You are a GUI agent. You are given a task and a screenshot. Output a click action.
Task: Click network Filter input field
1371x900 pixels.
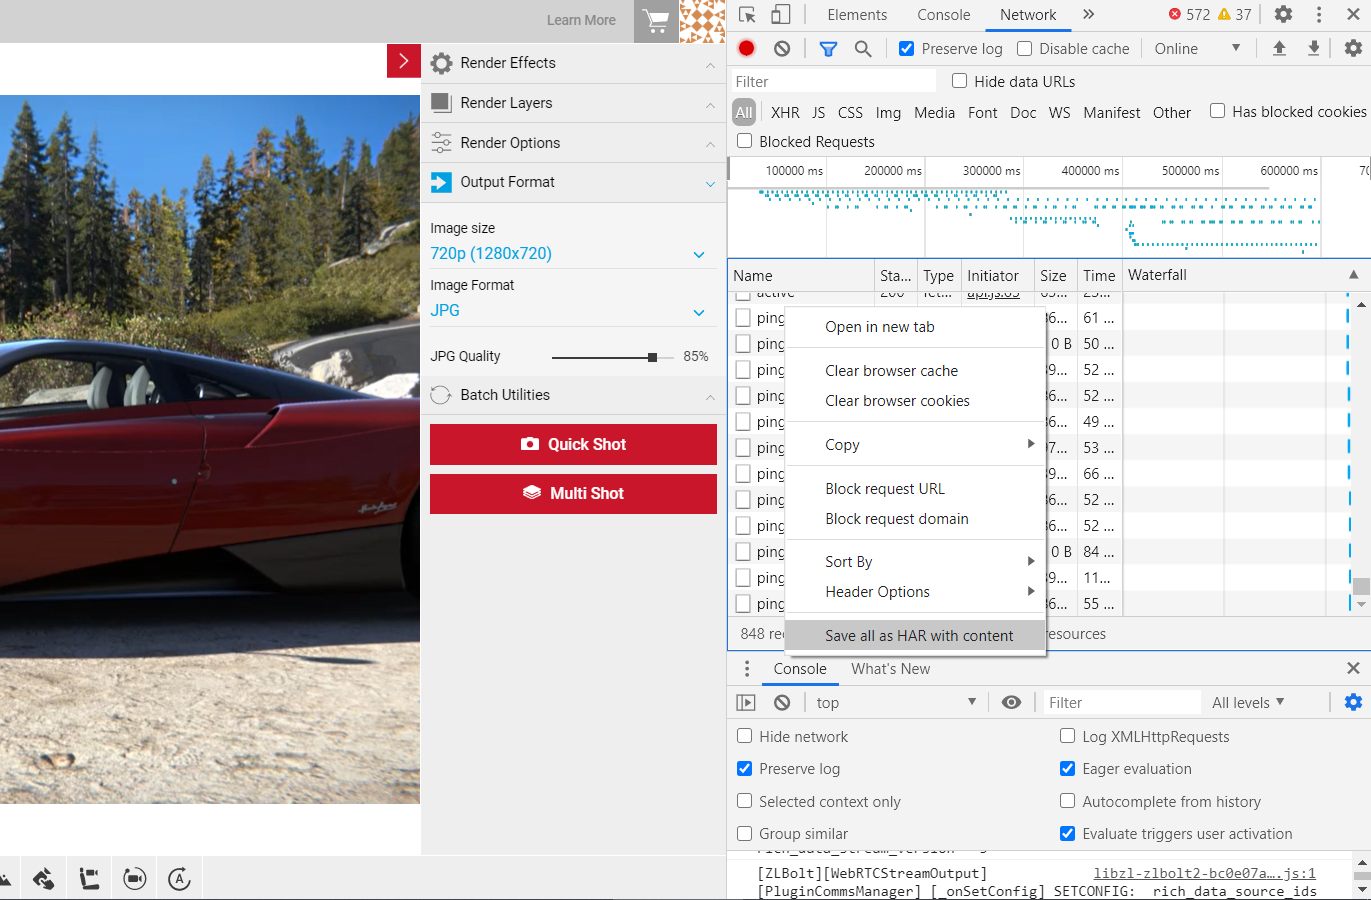(833, 81)
